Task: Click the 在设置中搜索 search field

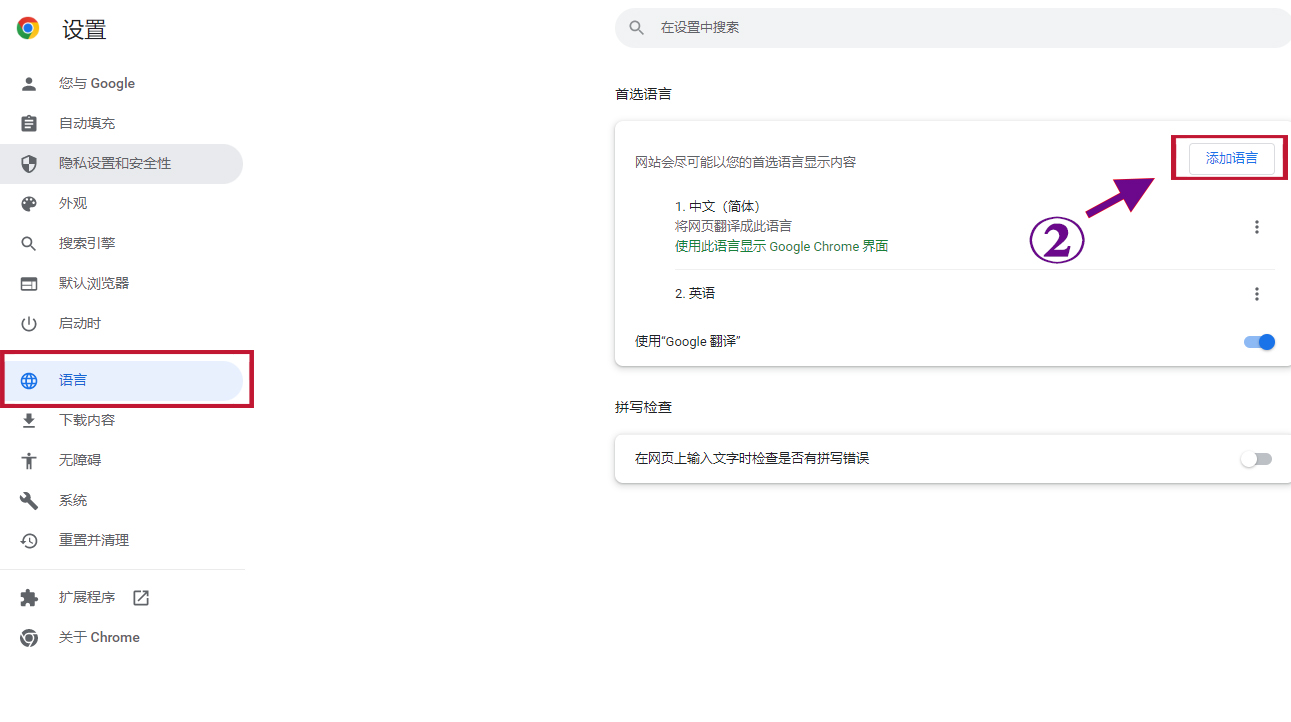Action: point(900,28)
